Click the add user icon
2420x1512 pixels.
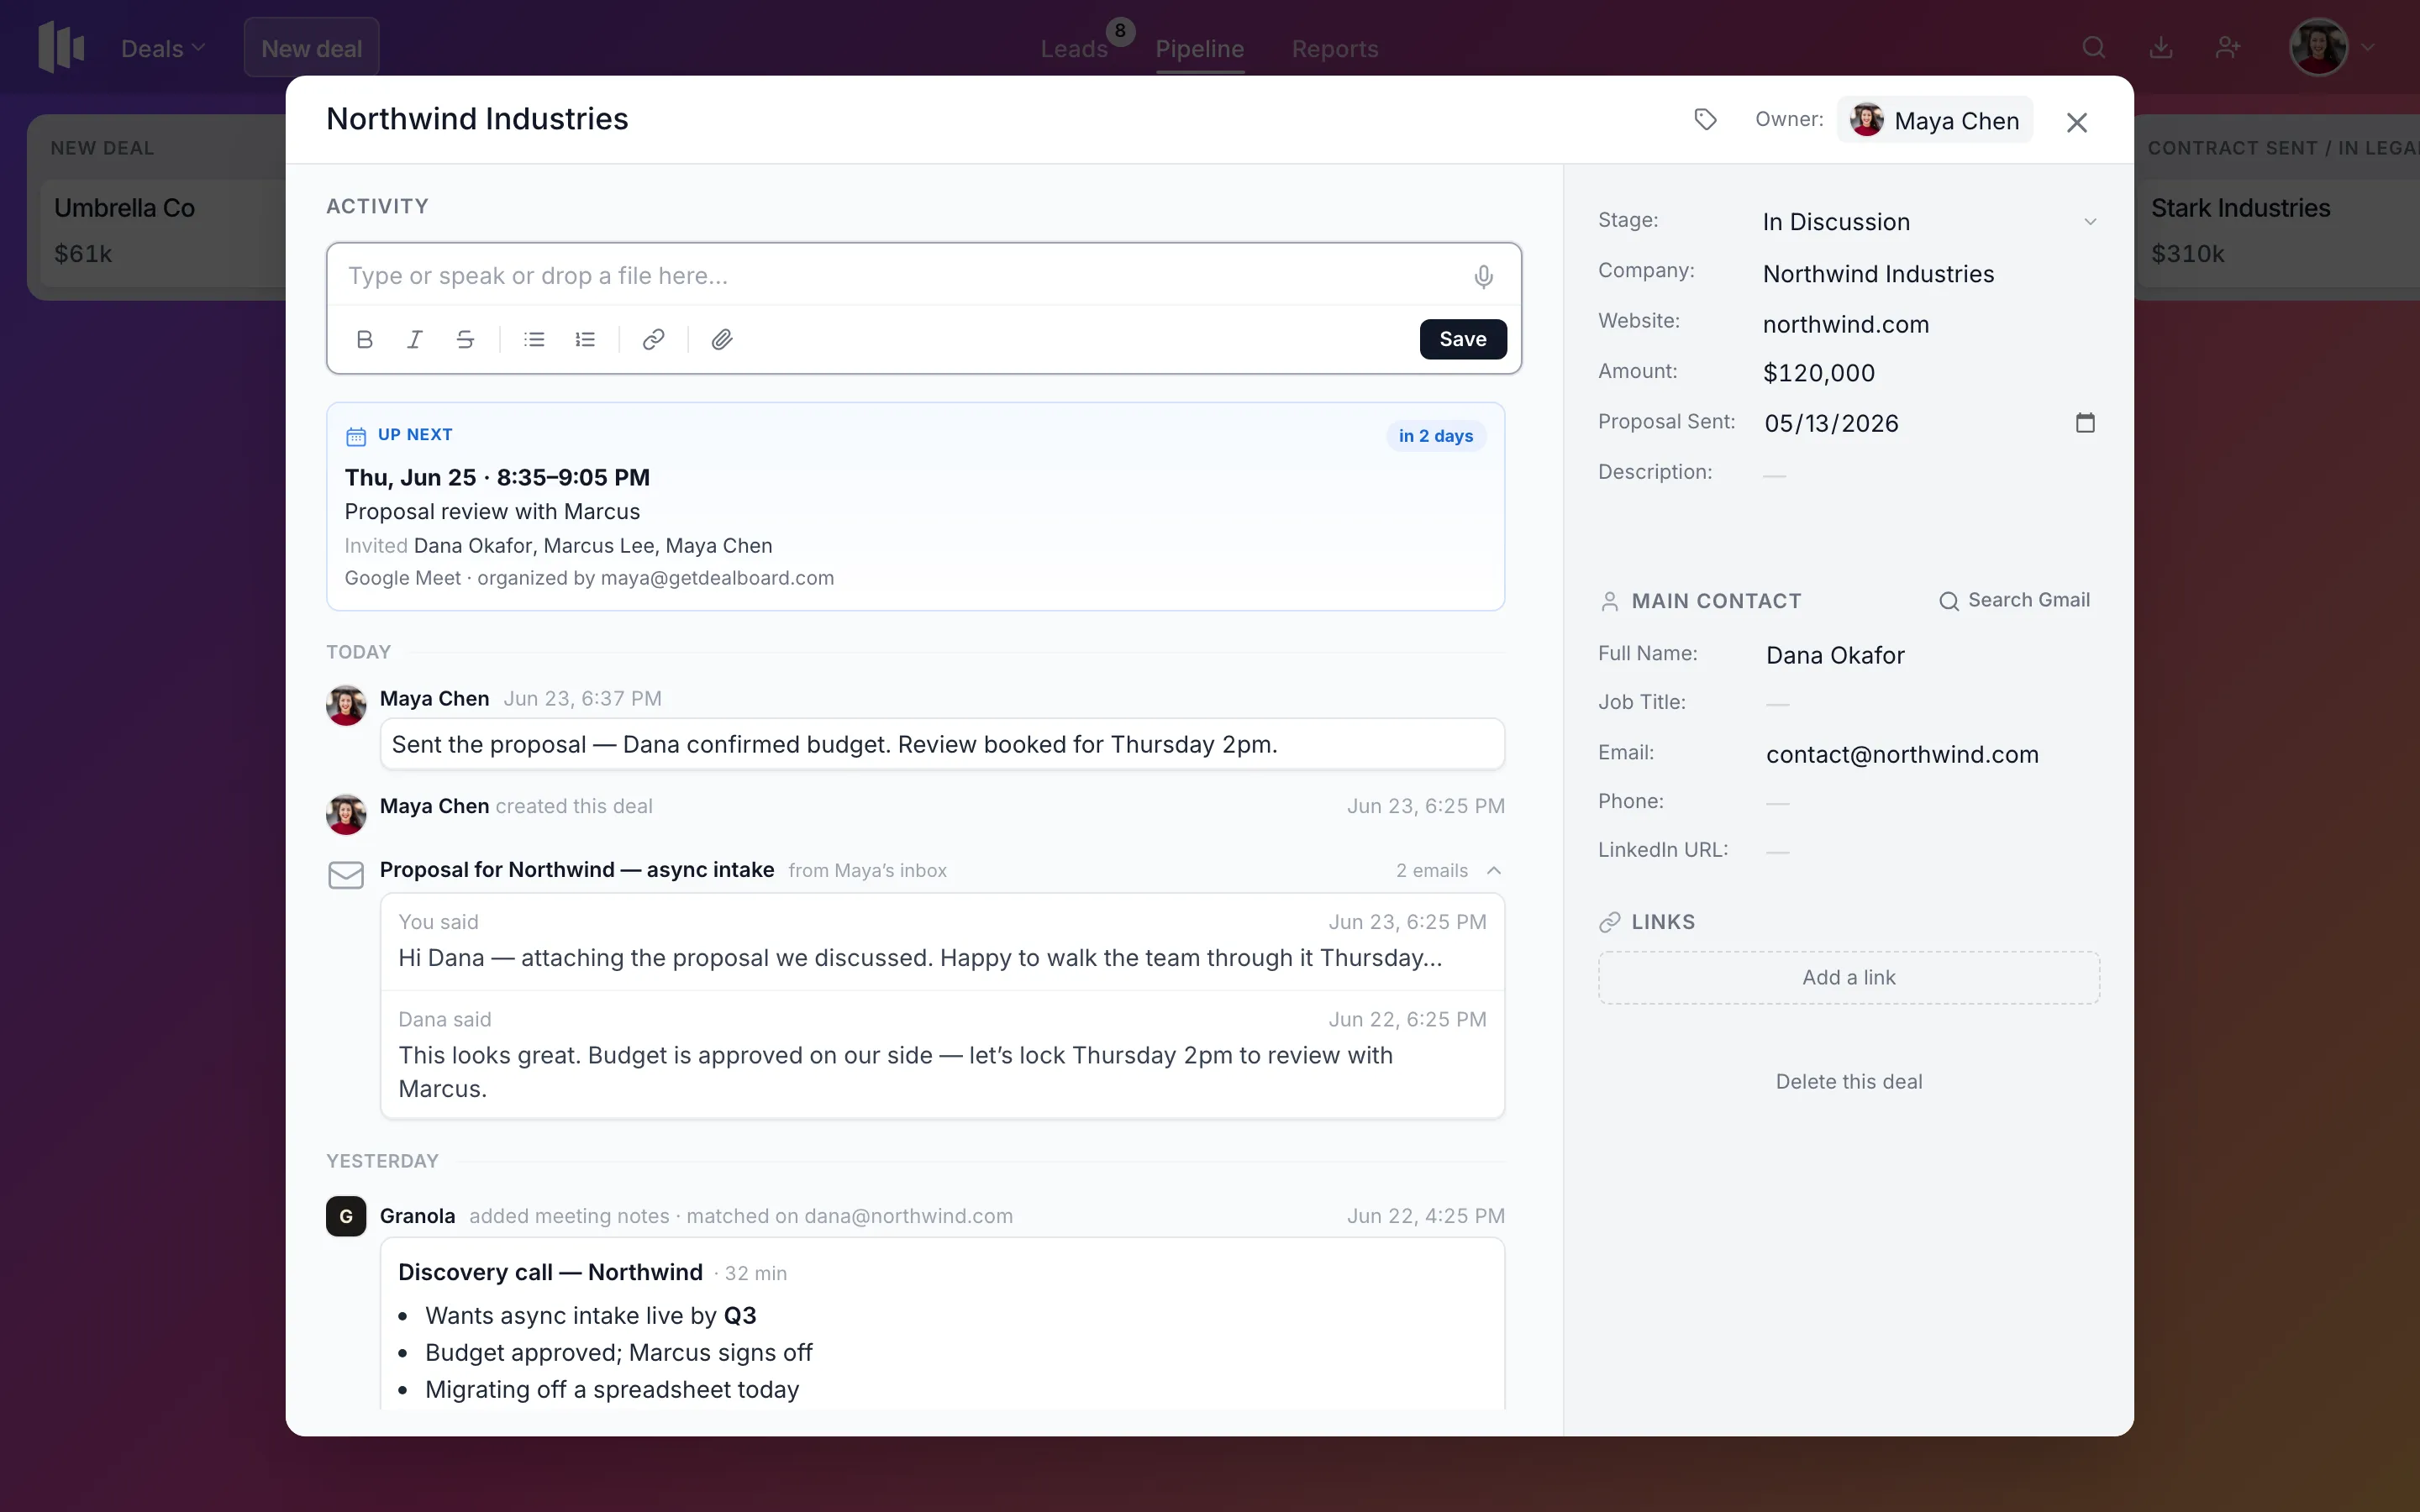pyautogui.click(x=2228, y=47)
